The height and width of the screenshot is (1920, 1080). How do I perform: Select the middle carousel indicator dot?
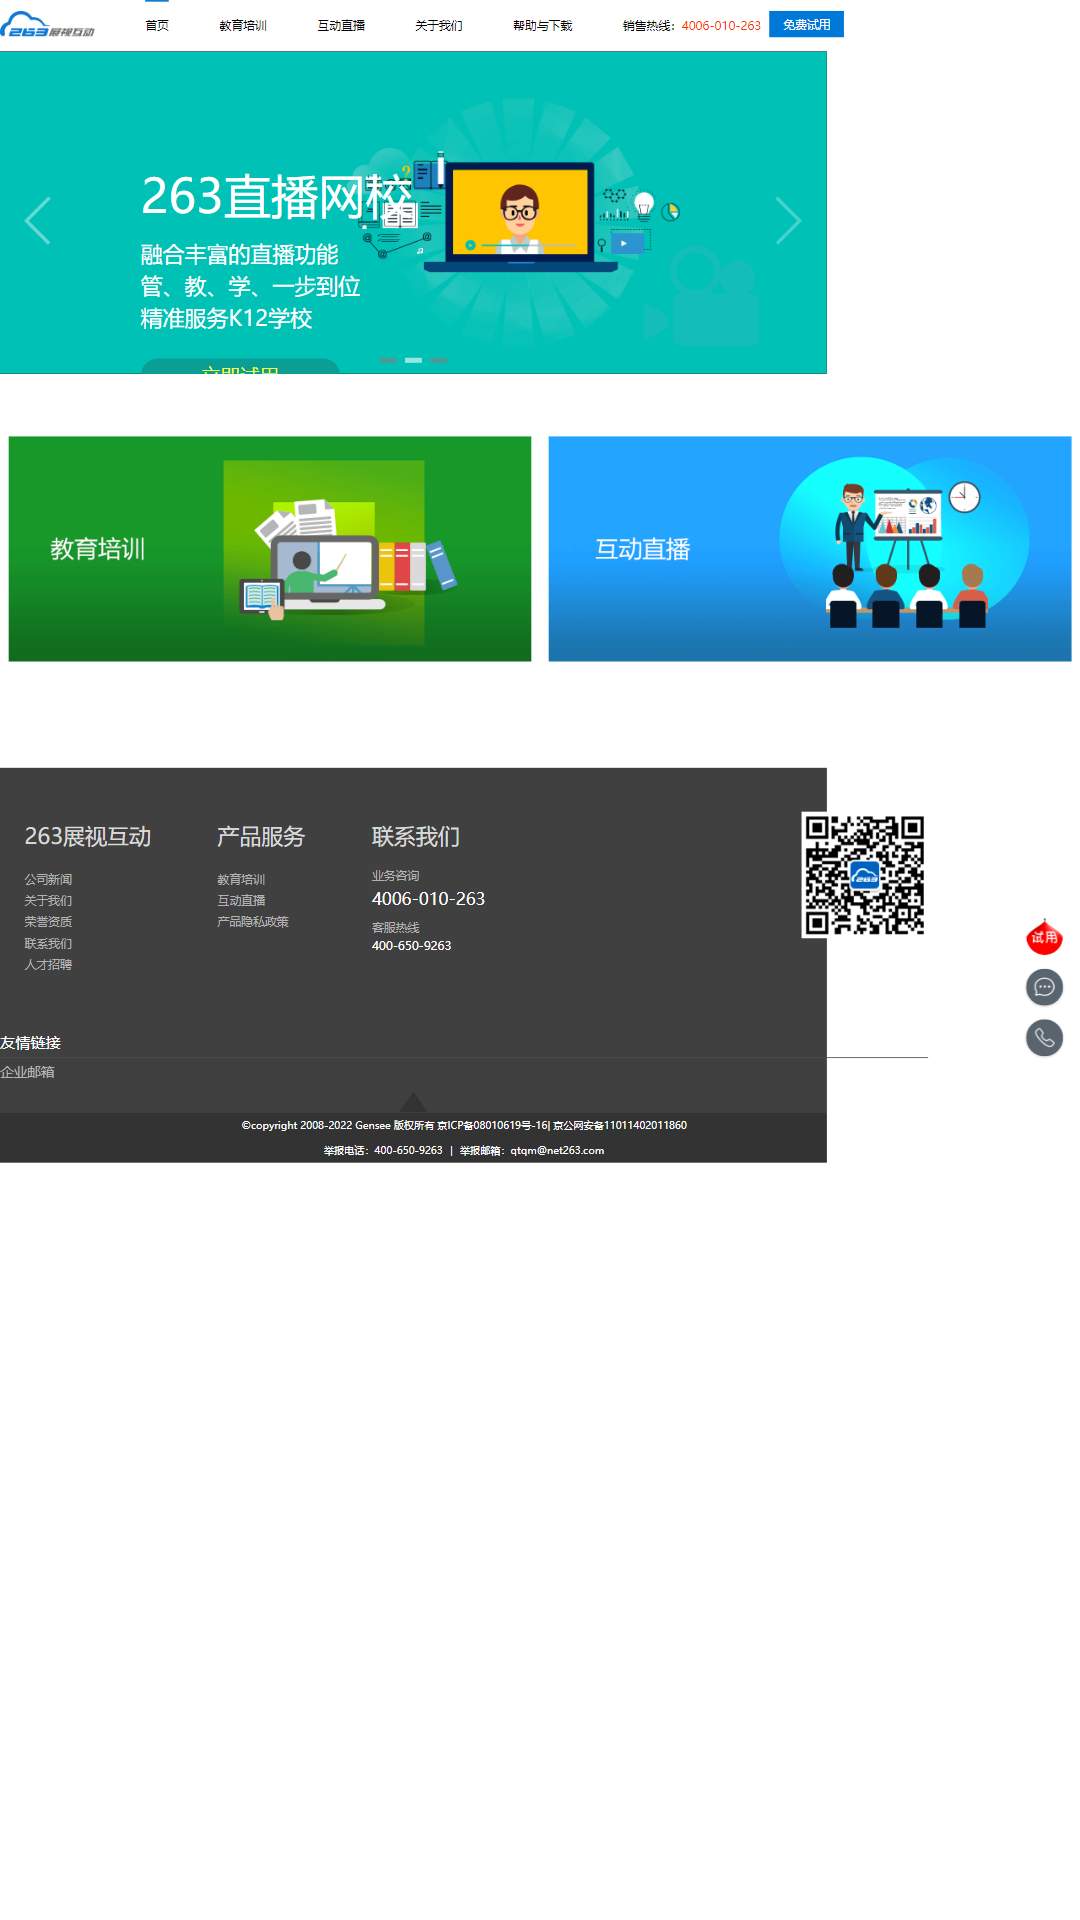(413, 360)
